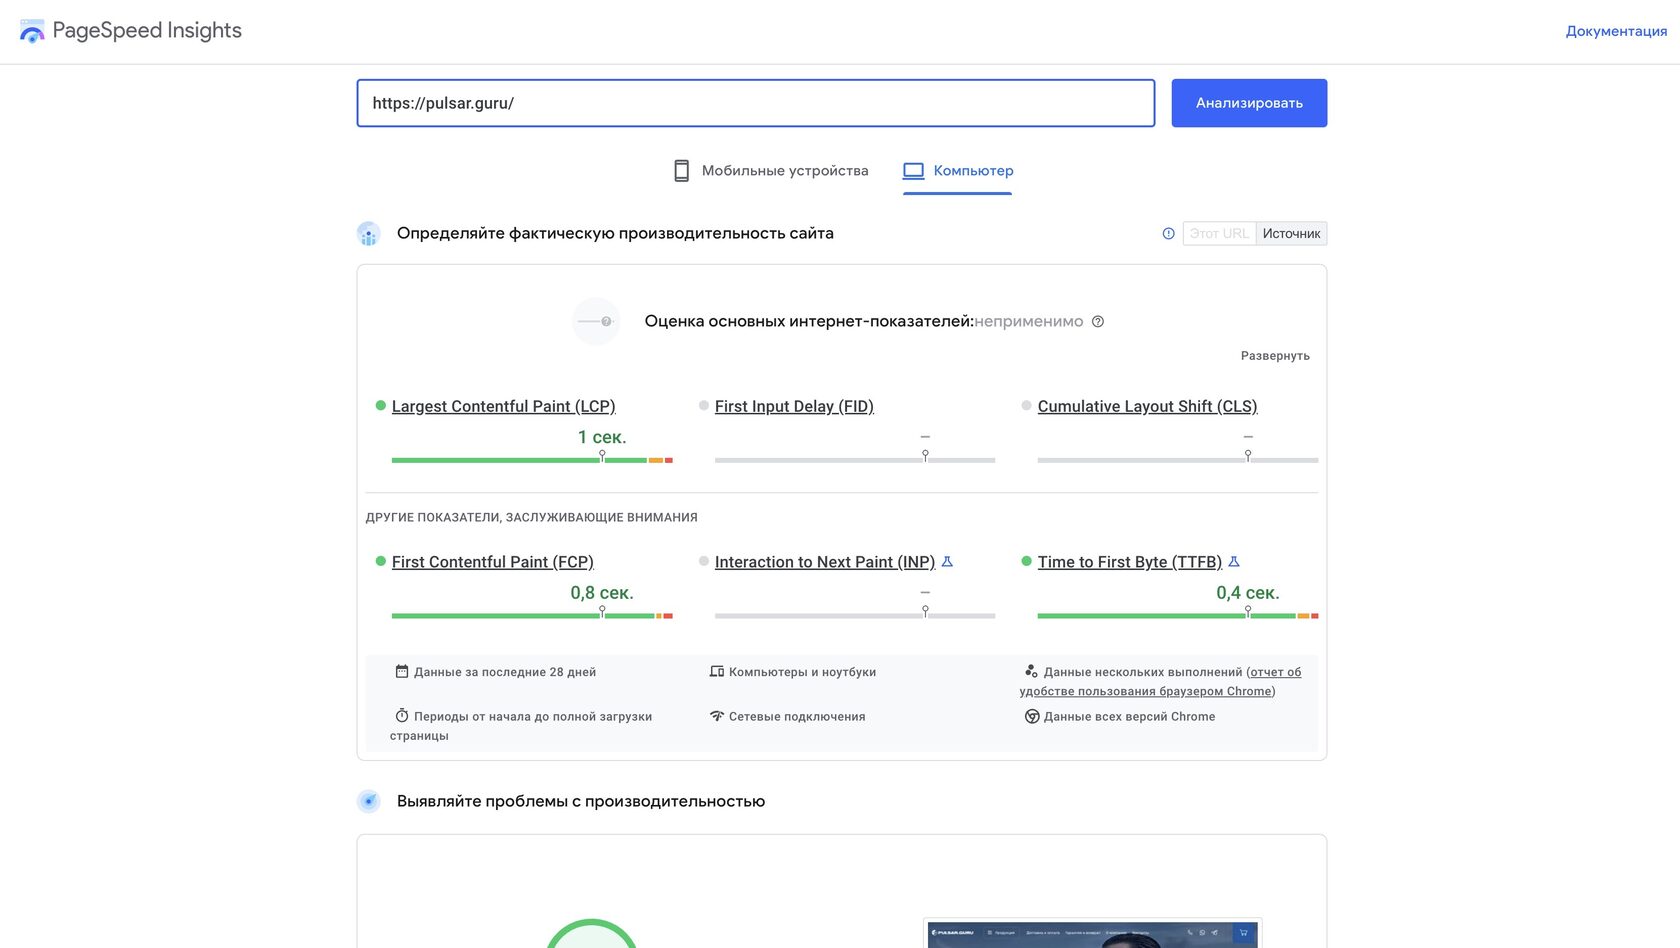This screenshot has width=1680, height=948.
Task: Click the URL input field
Action: 755,103
